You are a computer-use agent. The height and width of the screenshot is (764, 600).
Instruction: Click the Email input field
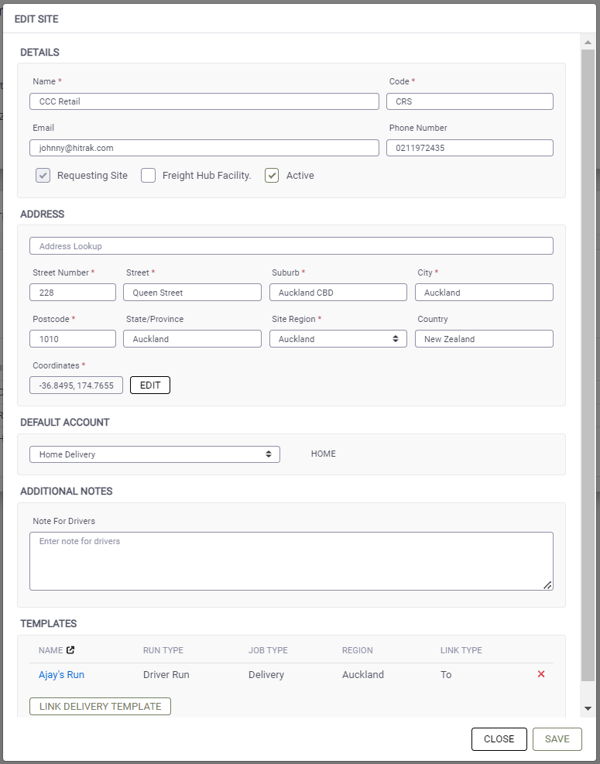click(x=204, y=148)
